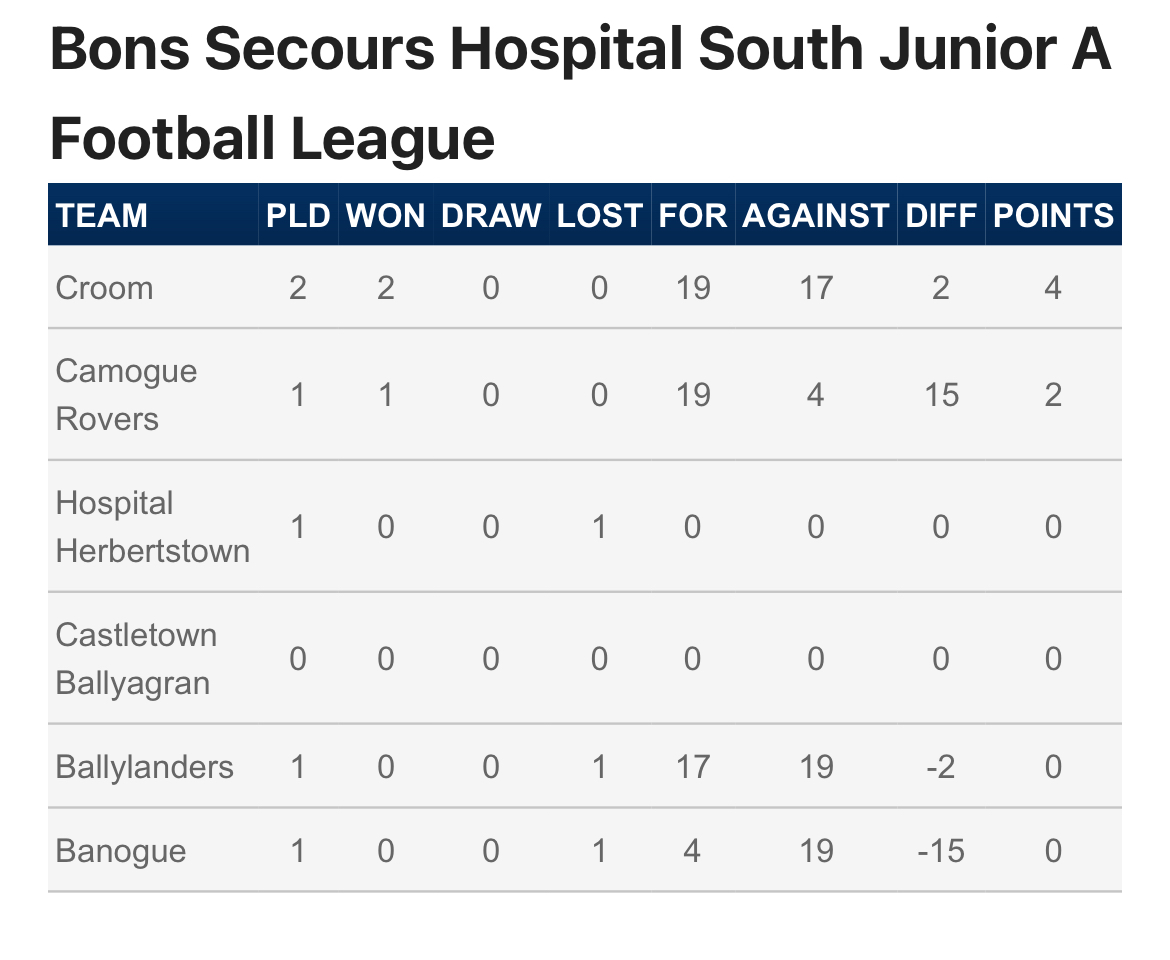Click the TEAM column header
This screenshot has width=1170, height=960.
[101, 216]
